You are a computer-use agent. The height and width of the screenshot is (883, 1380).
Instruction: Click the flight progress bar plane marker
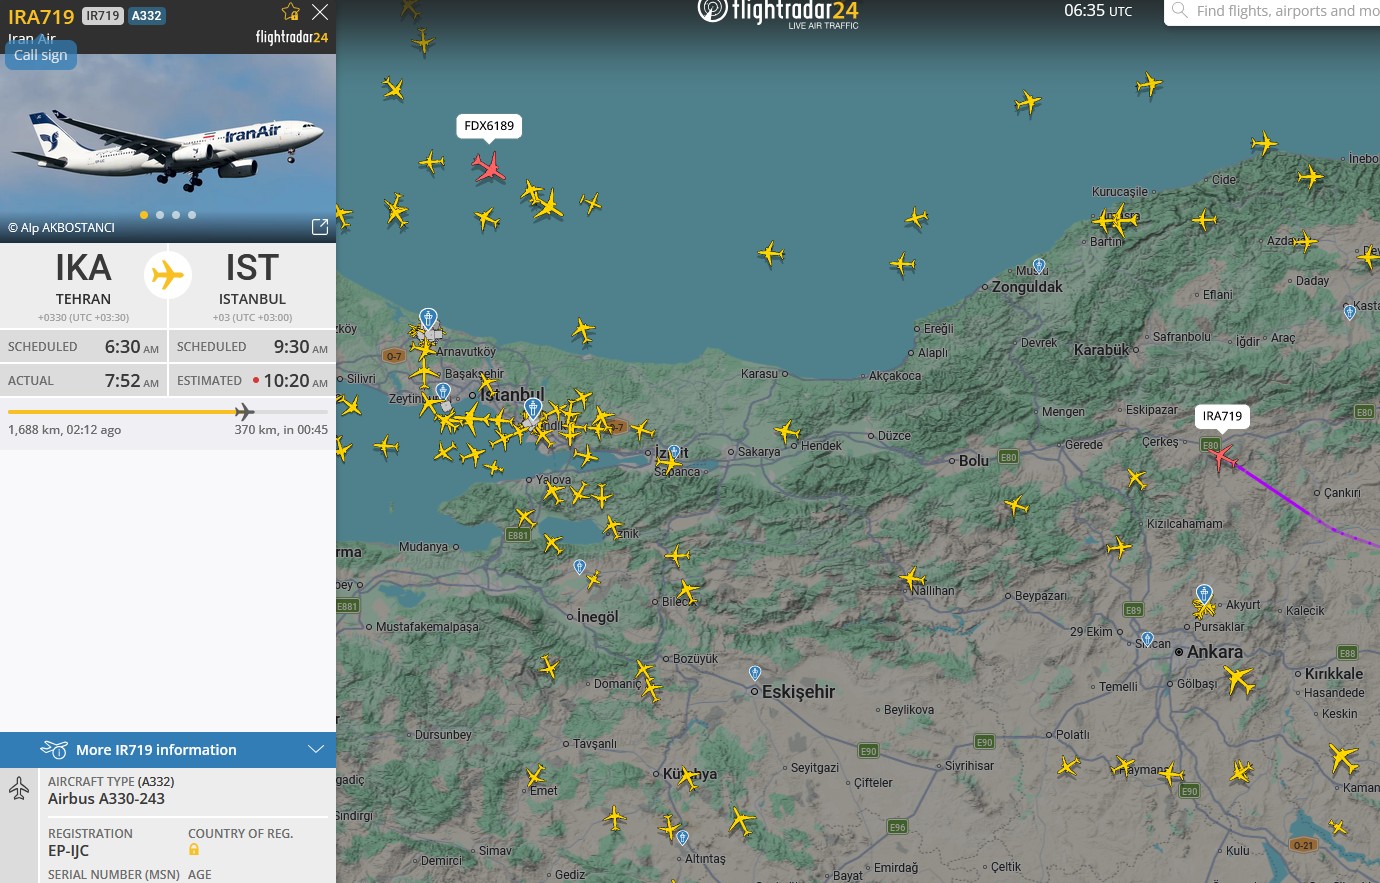(244, 412)
